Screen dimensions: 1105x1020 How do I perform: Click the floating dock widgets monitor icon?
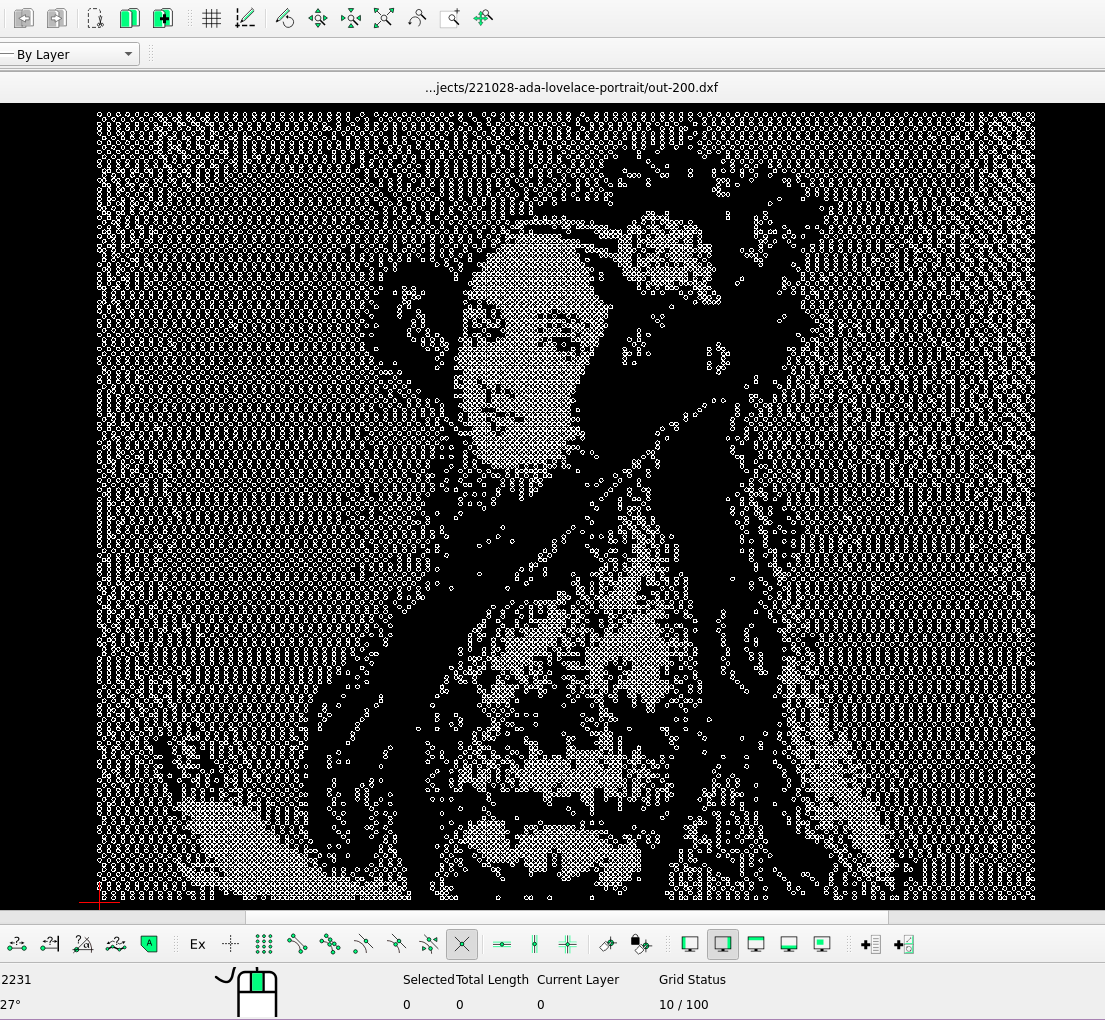pyautogui.click(x=822, y=945)
